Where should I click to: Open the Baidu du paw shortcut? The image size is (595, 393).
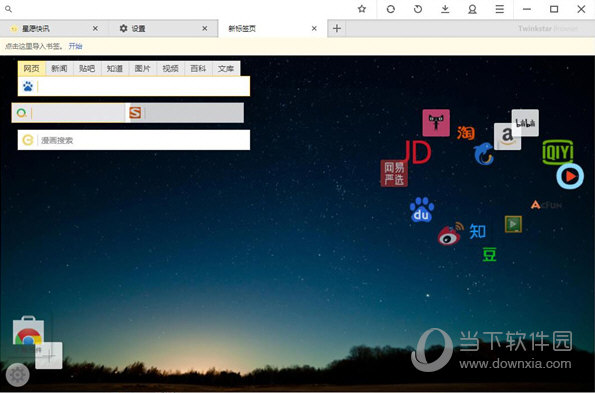tap(422, 209)
